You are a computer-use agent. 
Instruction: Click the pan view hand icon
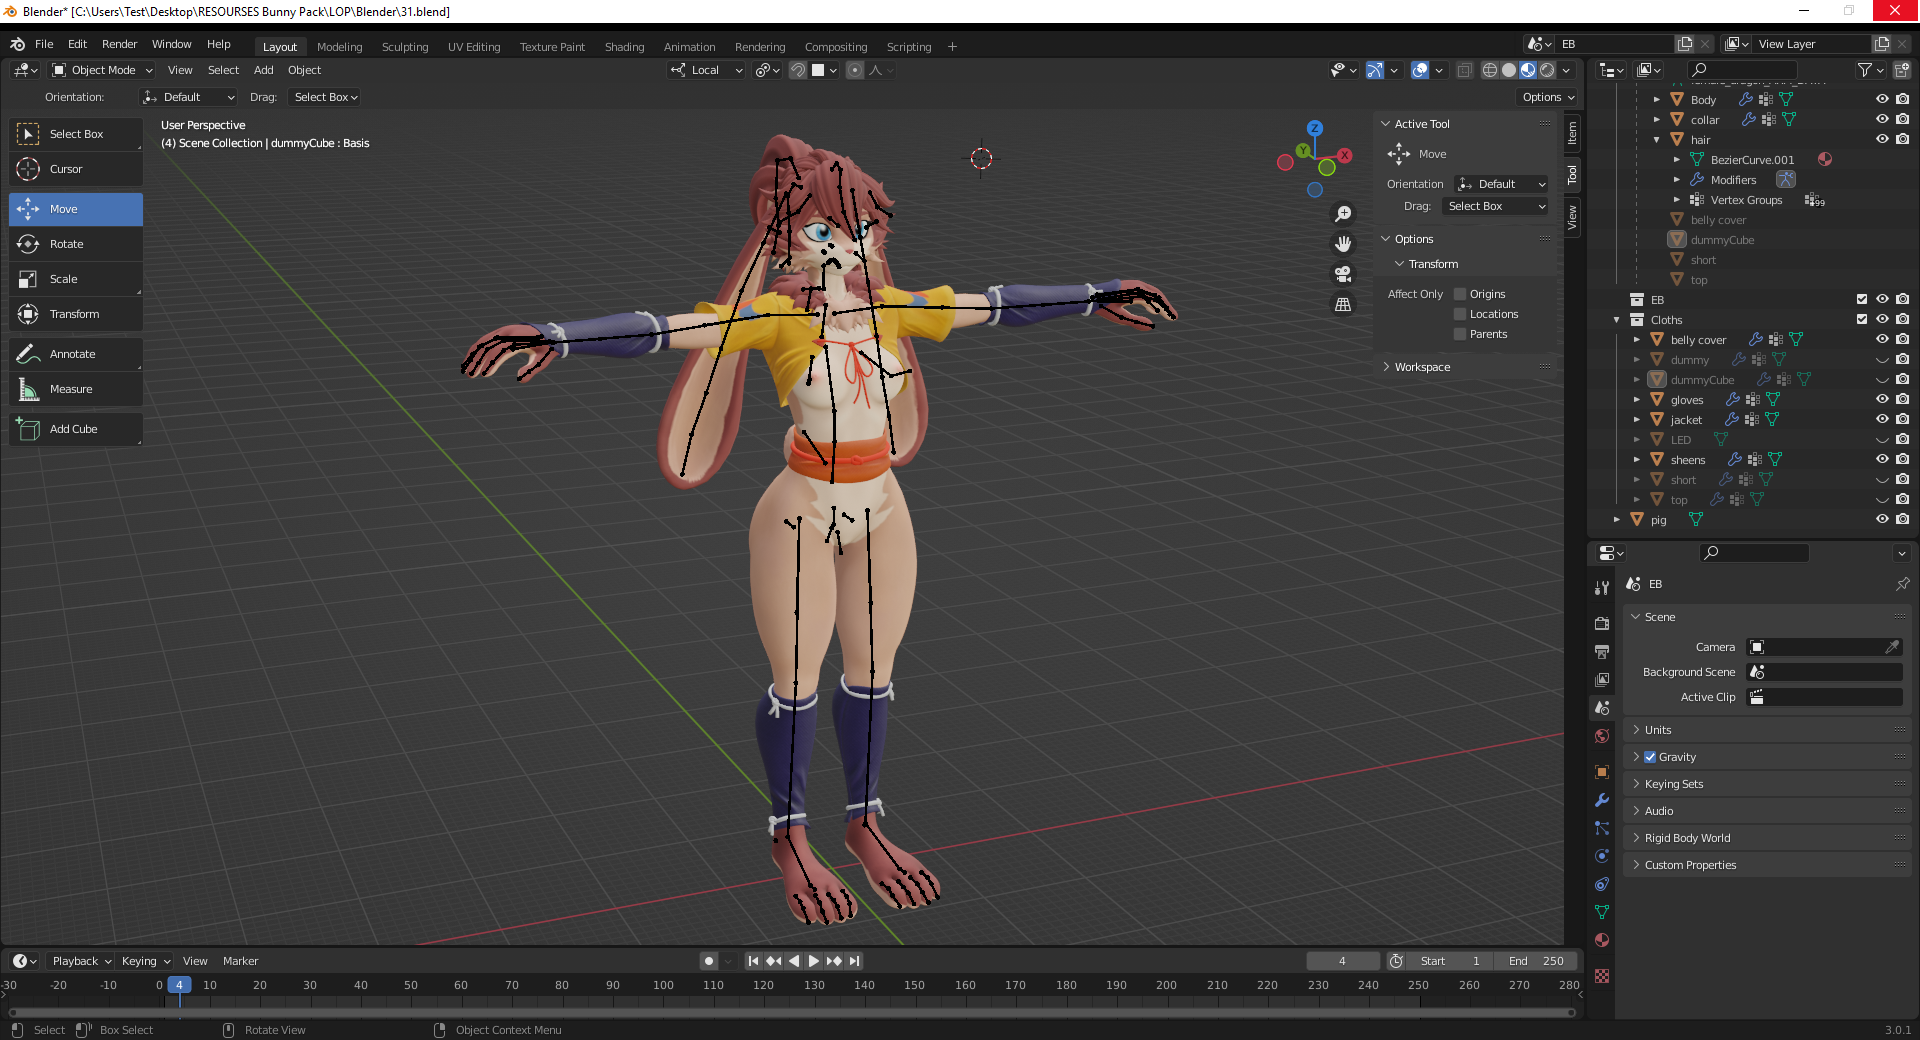tap(1343, 244)
